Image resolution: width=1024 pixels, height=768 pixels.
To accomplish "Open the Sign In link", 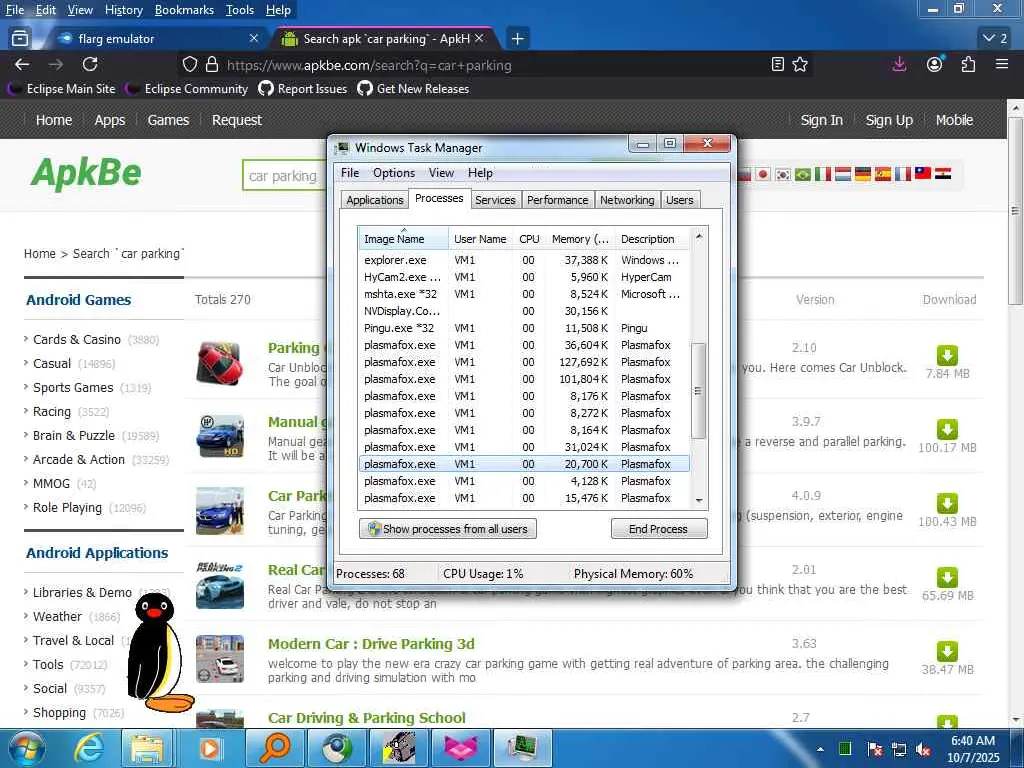I will 822,120.
